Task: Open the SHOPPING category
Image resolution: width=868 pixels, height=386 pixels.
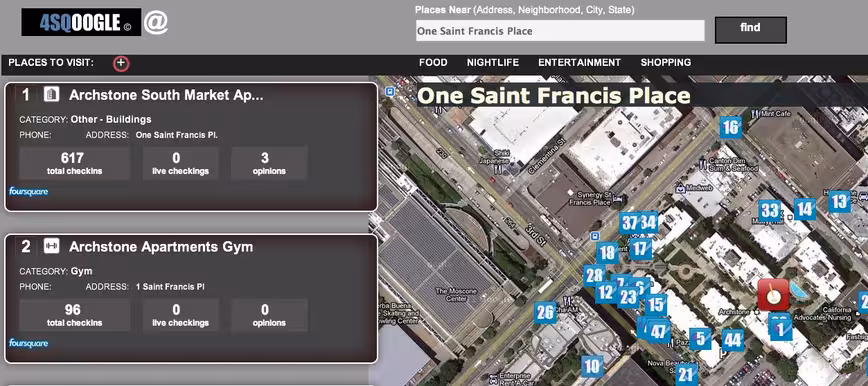Action: click(x=665, y=63)
